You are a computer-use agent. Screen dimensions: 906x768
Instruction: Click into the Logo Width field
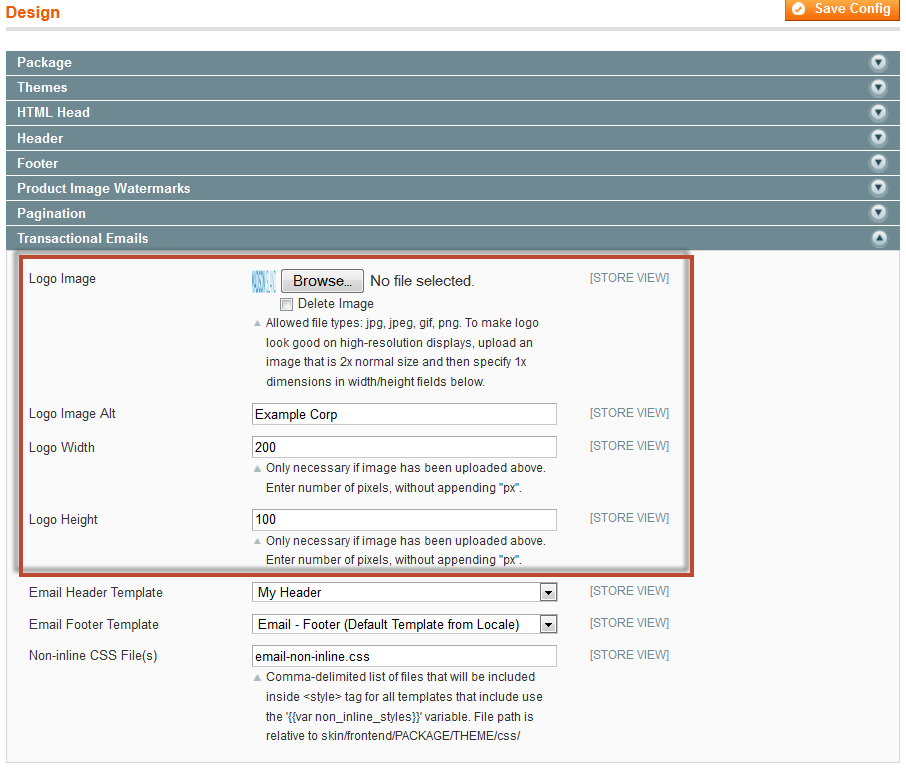tap(404, 447)
